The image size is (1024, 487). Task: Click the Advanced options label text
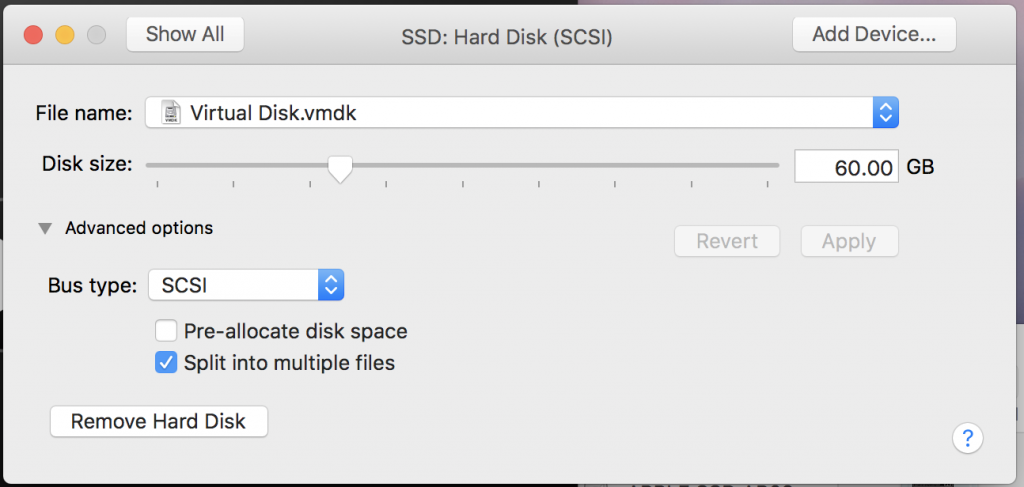click(139, 228)
